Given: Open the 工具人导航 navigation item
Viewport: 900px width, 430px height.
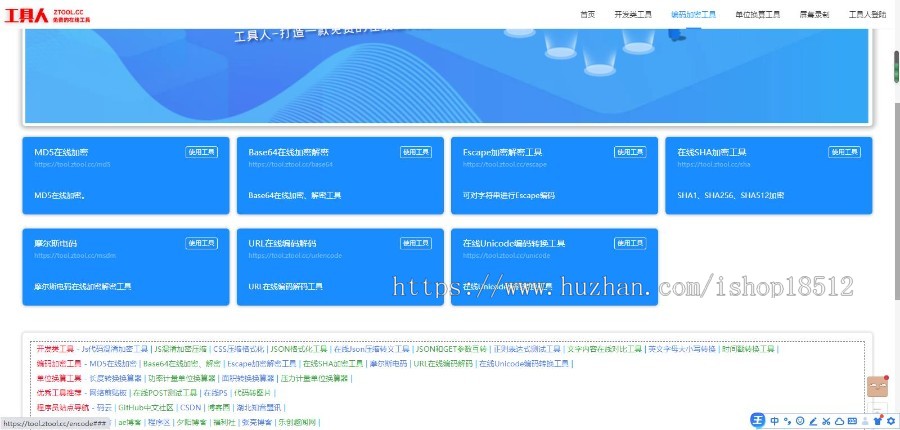Looking at the screenshot, I should click(867, 15).
